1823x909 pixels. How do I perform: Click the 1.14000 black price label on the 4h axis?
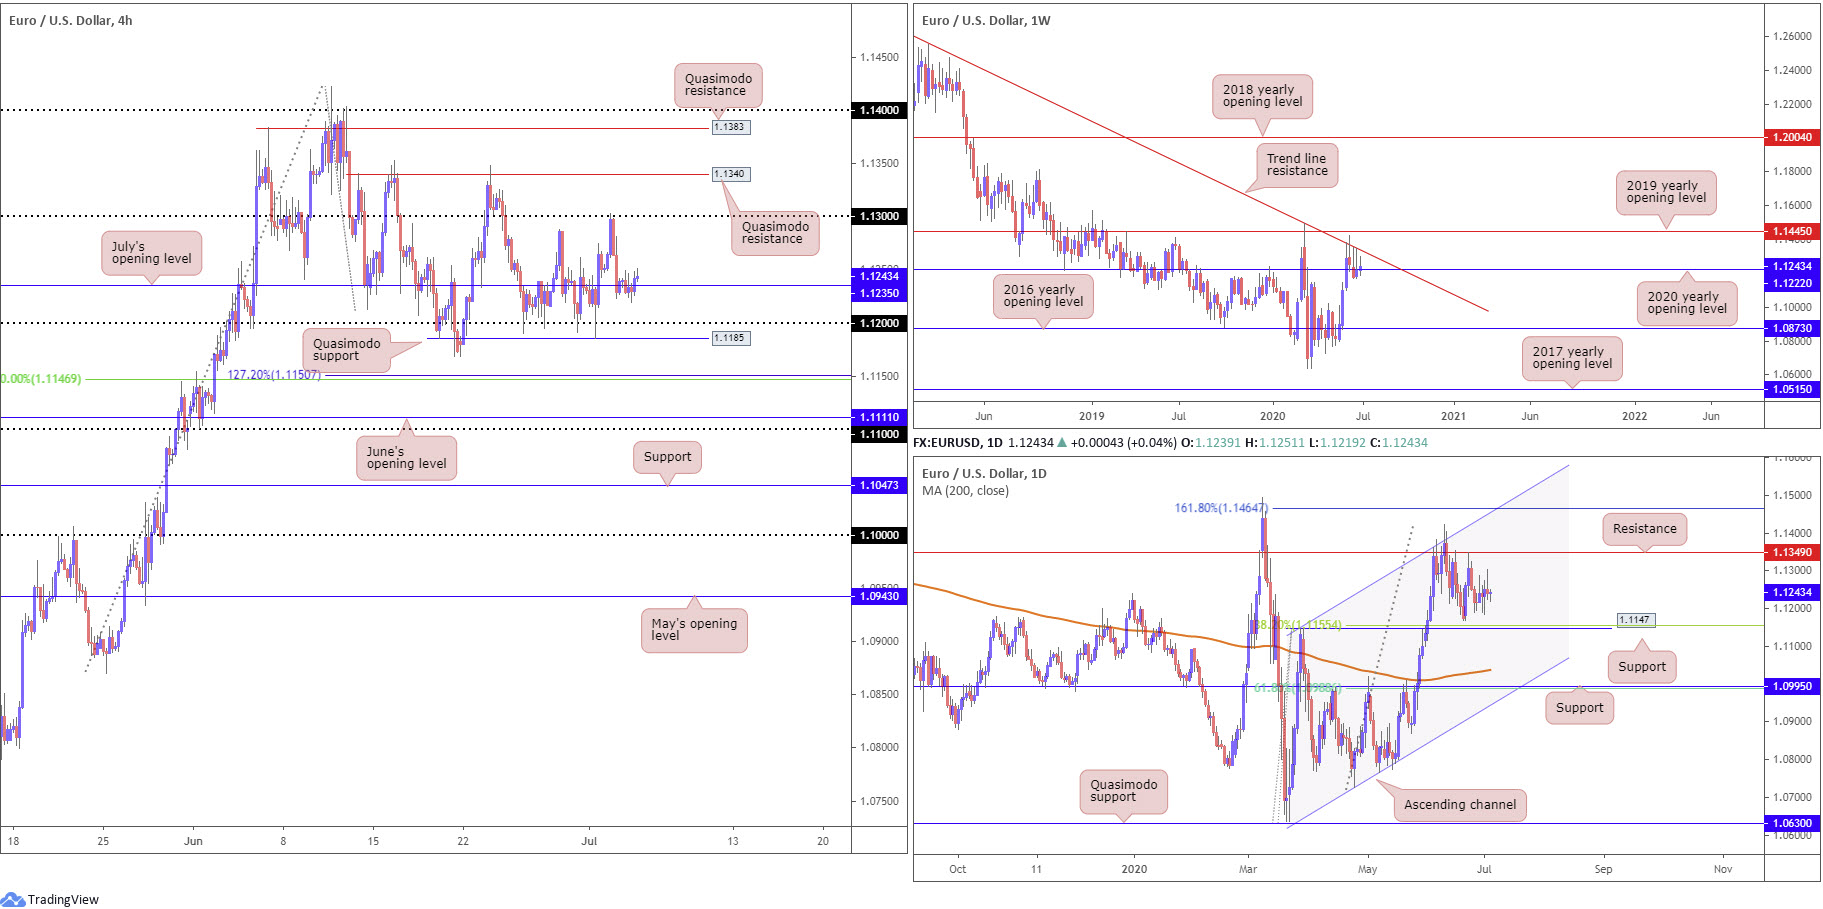880,110
